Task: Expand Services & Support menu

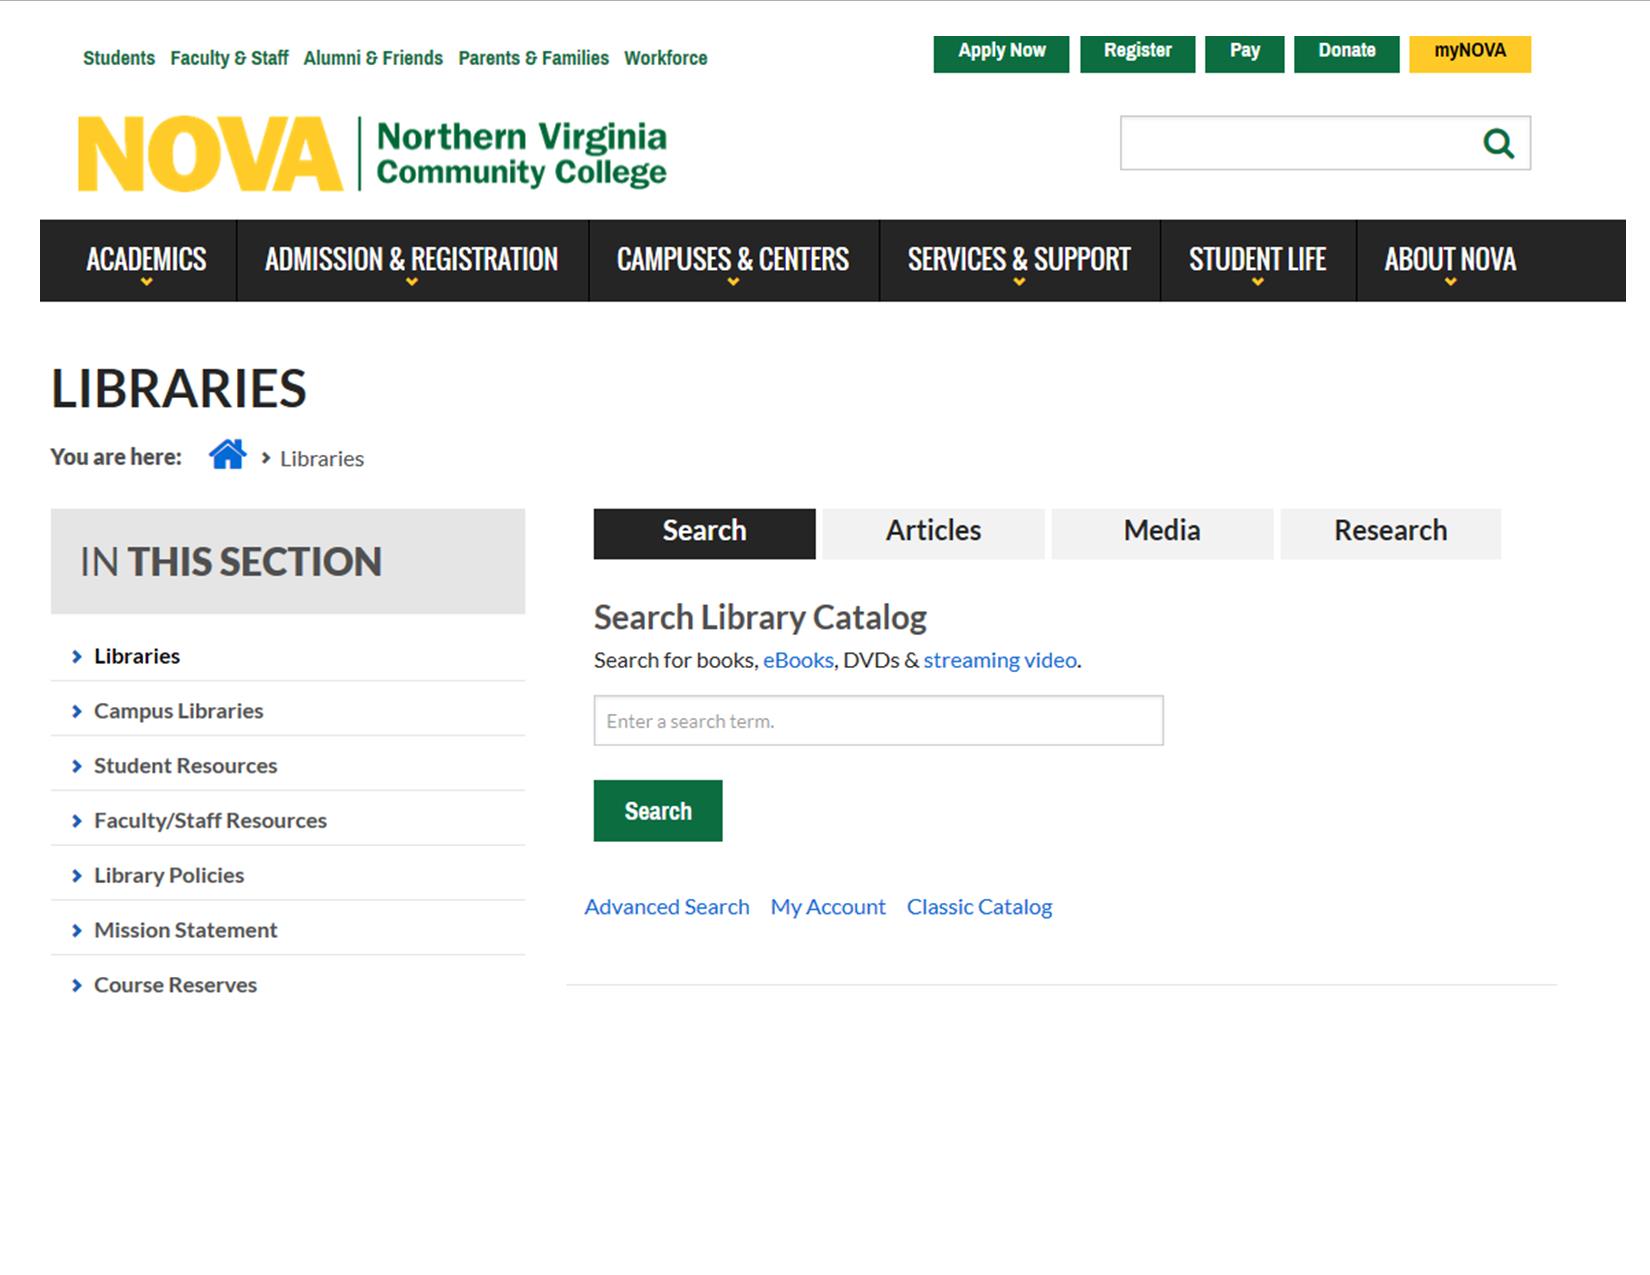Action: pos(1019,260)
